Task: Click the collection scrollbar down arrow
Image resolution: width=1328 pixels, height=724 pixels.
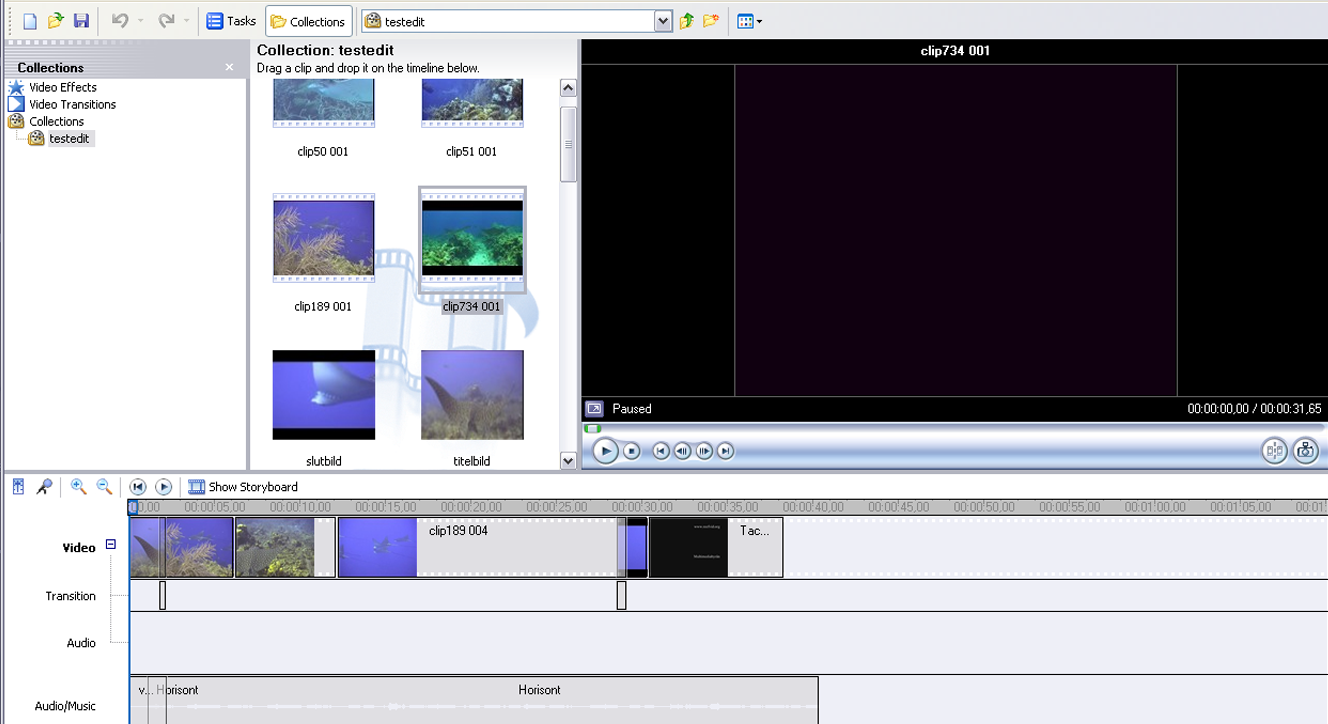Action: coord(568,461)
